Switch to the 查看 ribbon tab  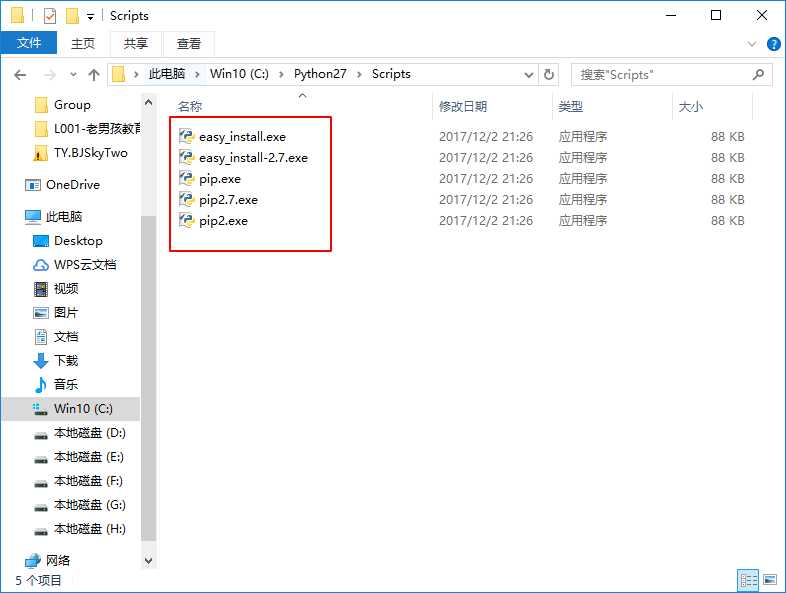[x=188, y=44]
